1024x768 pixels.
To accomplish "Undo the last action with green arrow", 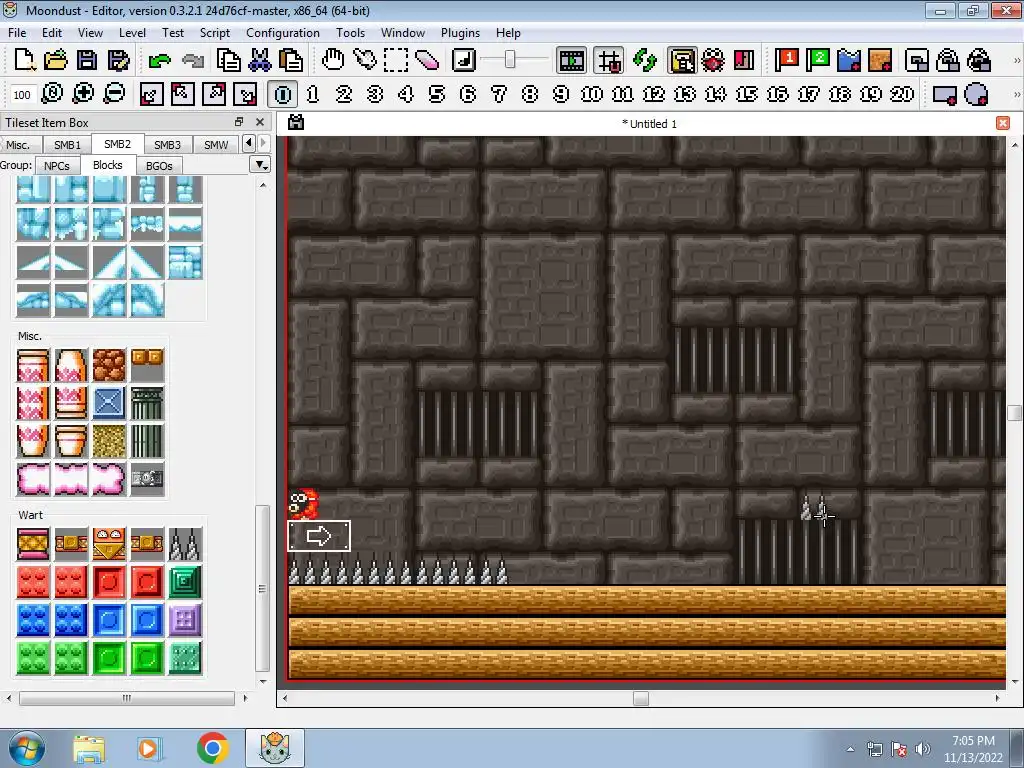I will coord(159,61).
